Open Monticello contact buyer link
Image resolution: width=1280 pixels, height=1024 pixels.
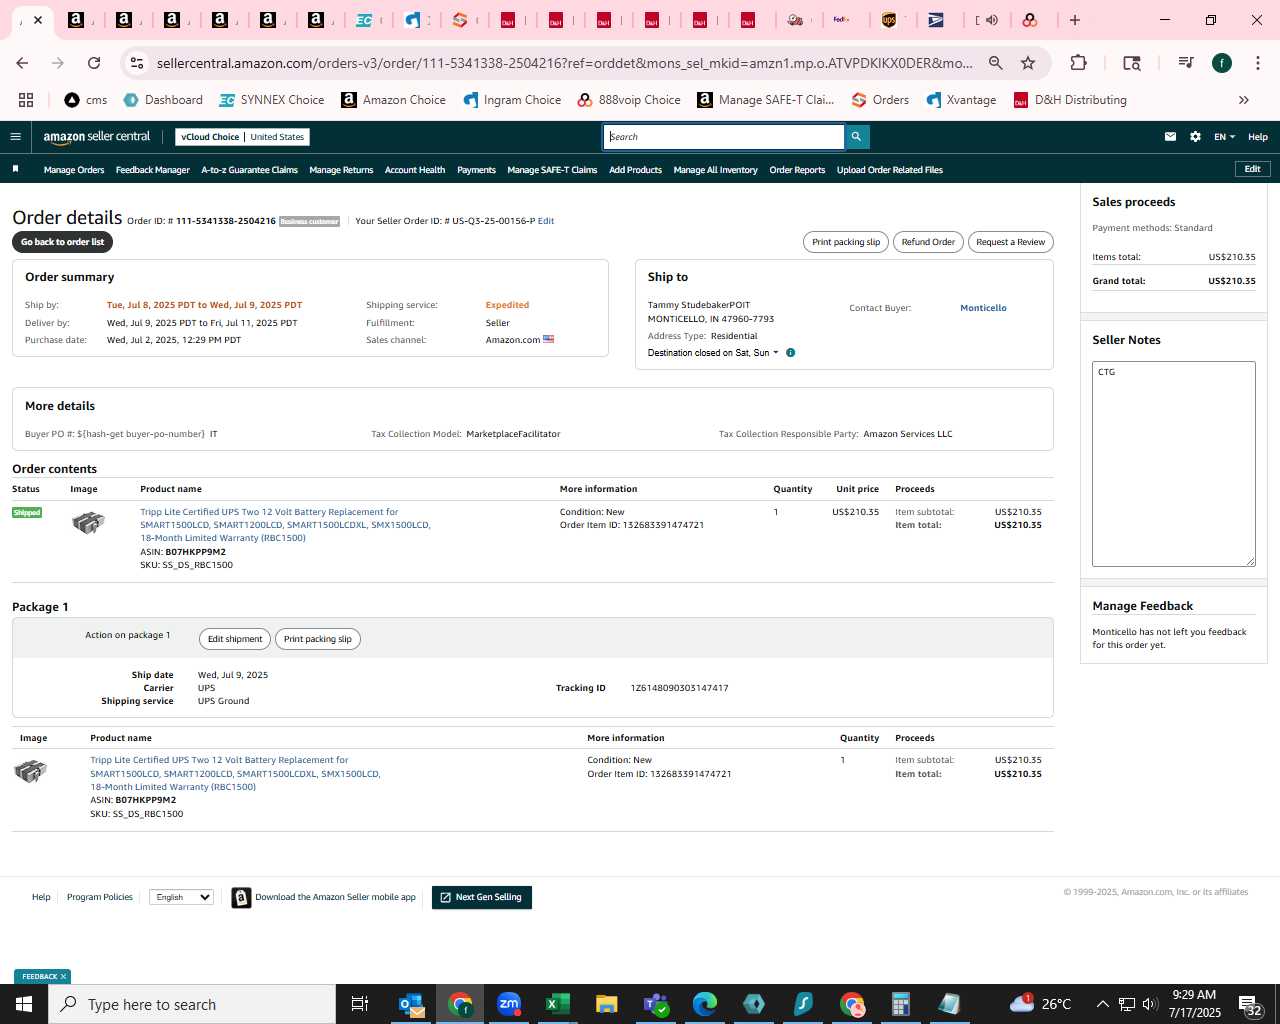point(983,308)
